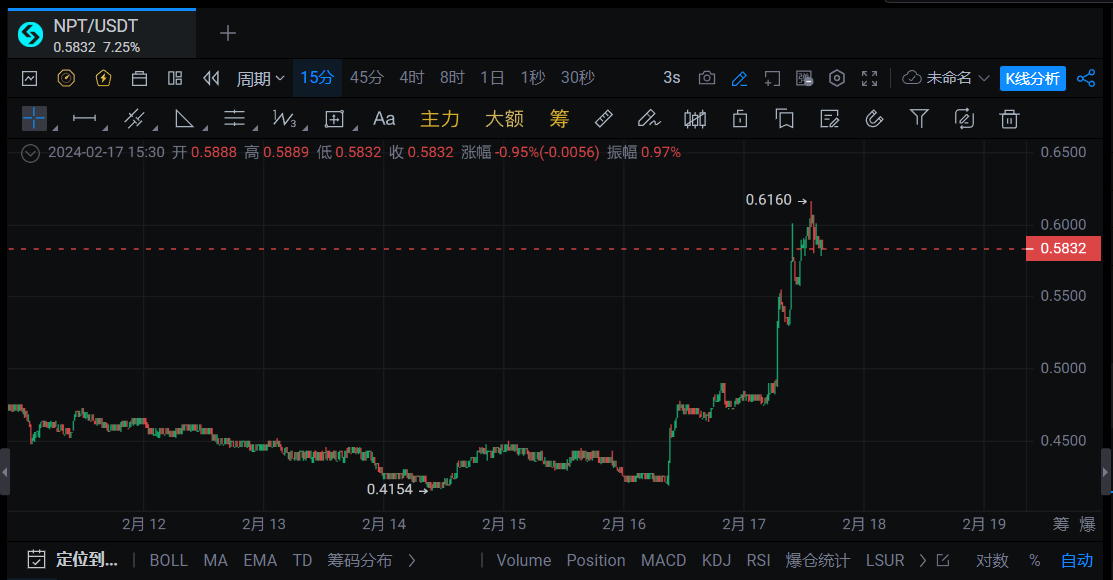Select the magnet snap tool
This screenshot has width=1113, height=580.
pos(873,119)
